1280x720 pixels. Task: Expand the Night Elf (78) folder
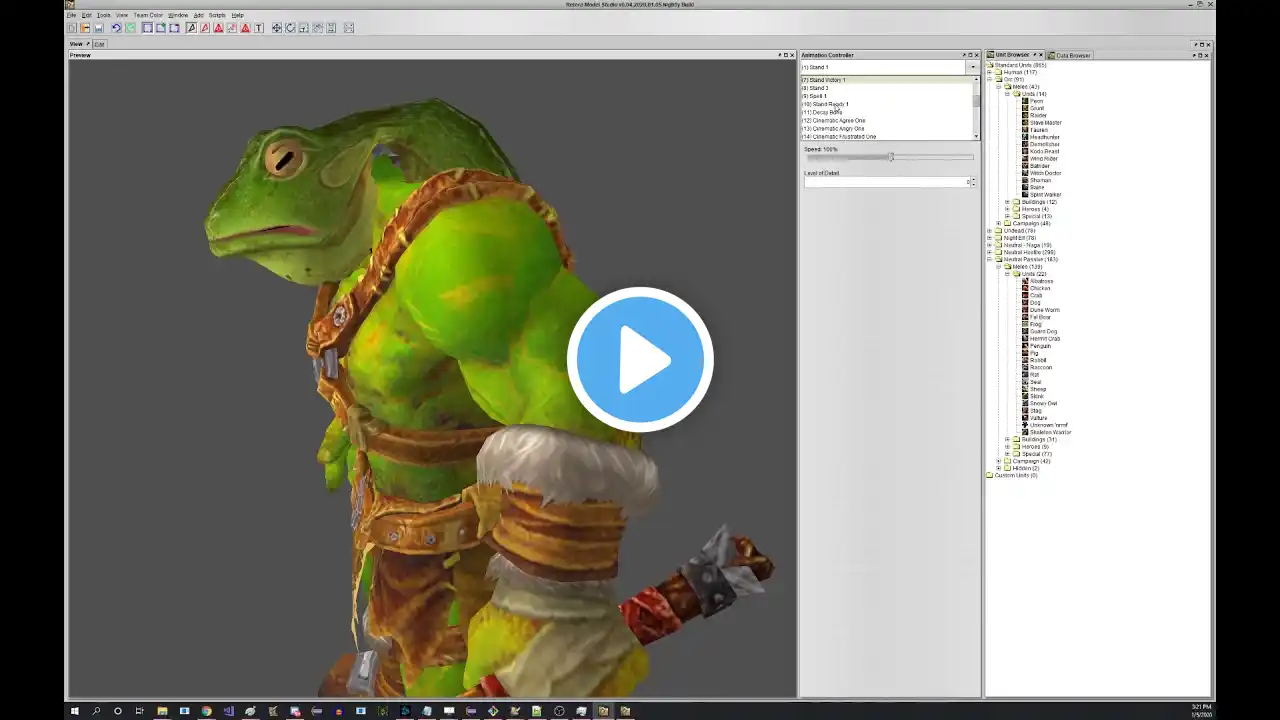pos(990,238)
